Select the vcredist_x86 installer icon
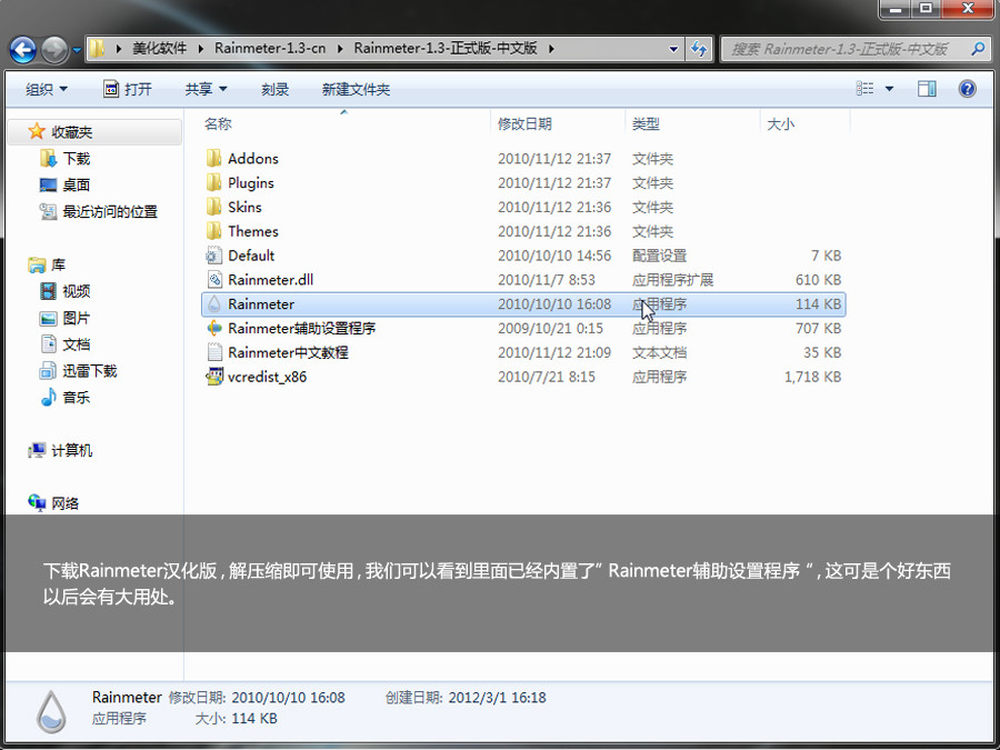This screenshot has width=1000, height=750. tap(213, 377)
